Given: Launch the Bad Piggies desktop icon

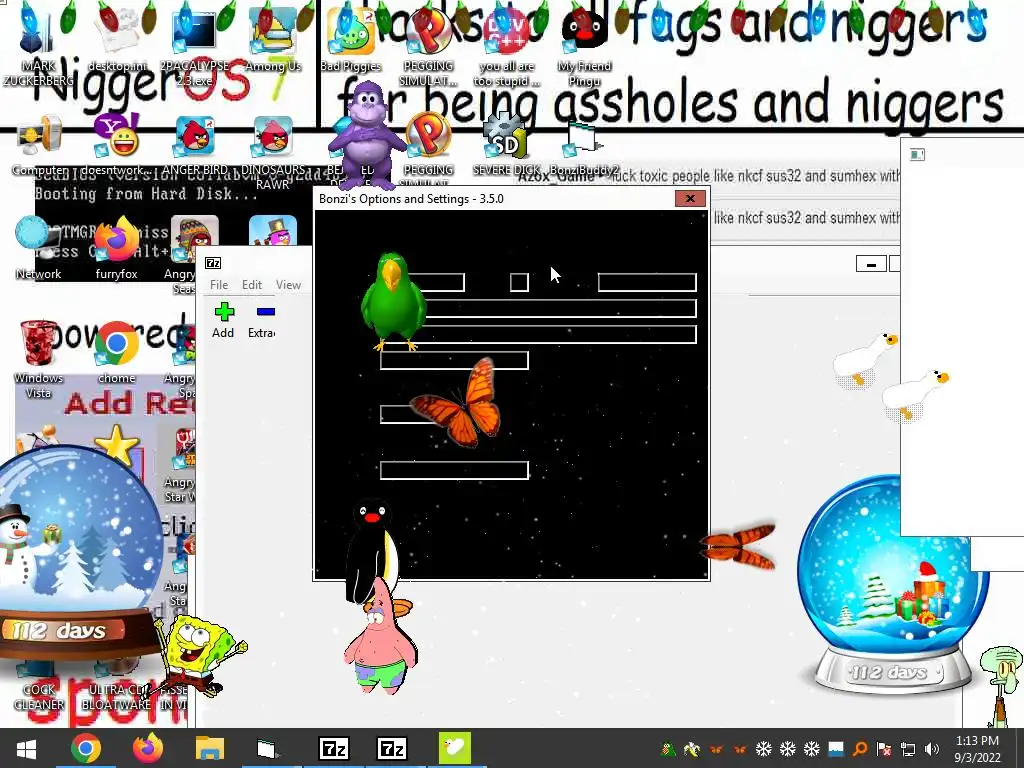Looking at the screenshot, I should tap(351, 39).
